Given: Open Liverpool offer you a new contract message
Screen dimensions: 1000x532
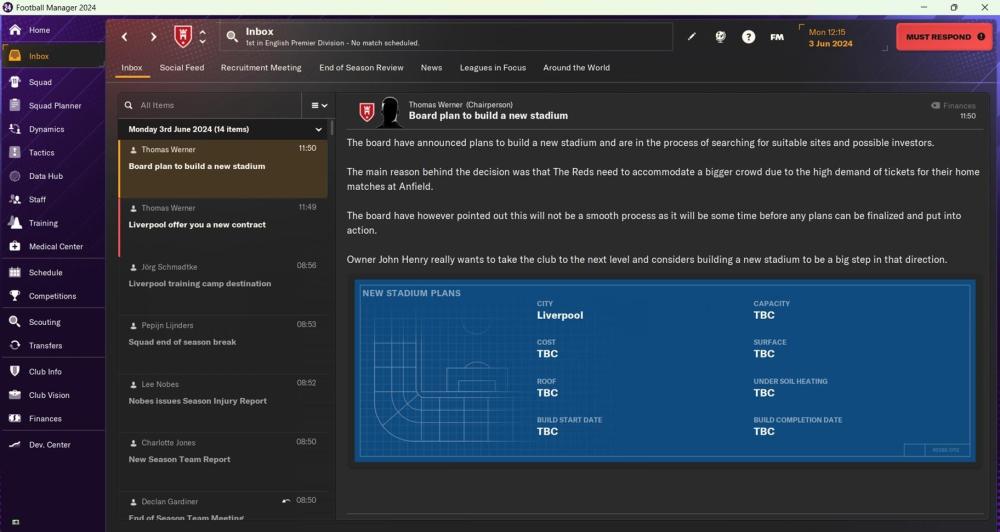Looking at the screenshot, I should pos(223,228).
